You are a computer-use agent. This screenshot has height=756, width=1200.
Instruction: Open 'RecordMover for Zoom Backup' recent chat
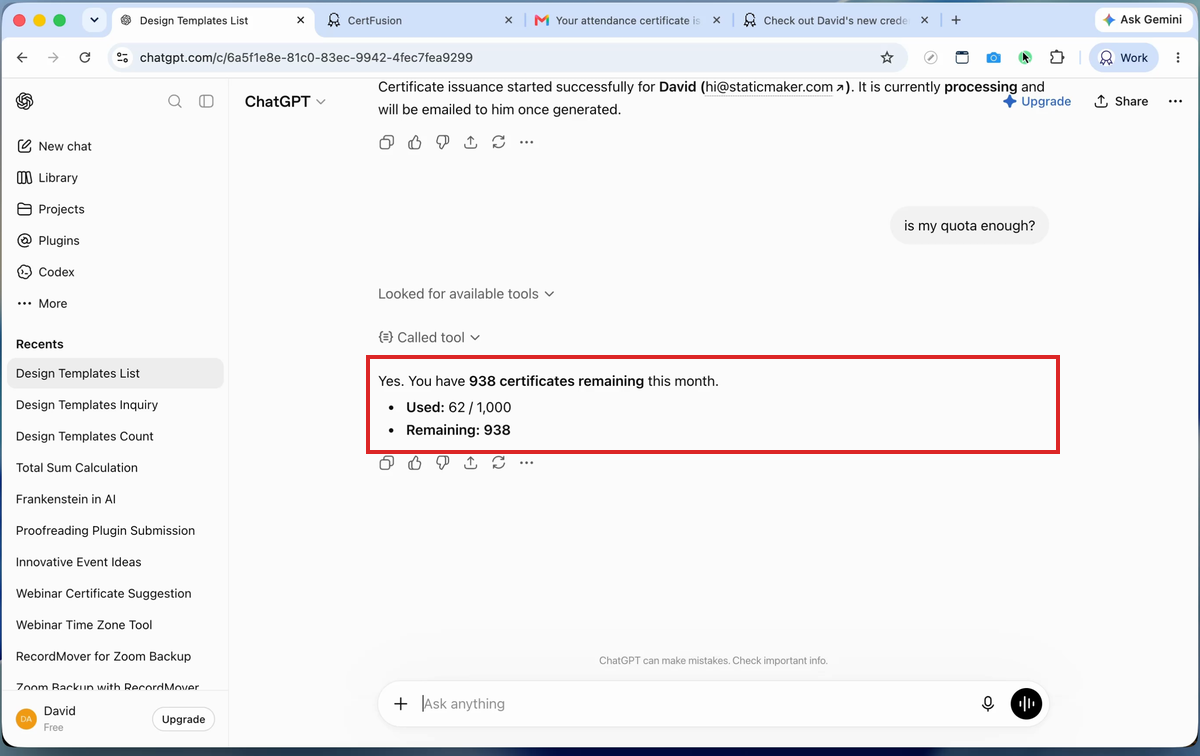[115, 657]
